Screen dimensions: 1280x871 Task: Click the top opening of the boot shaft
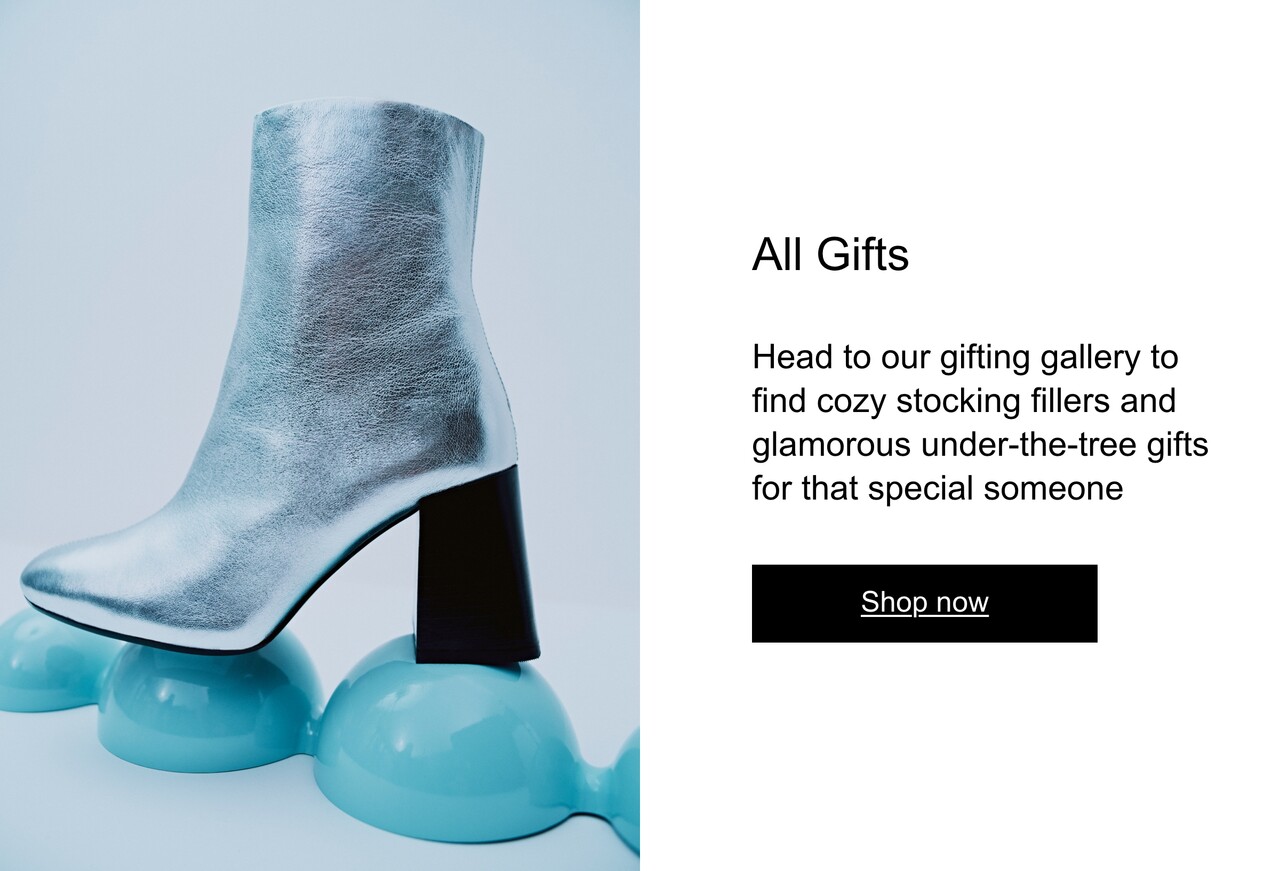coord(368,112)
